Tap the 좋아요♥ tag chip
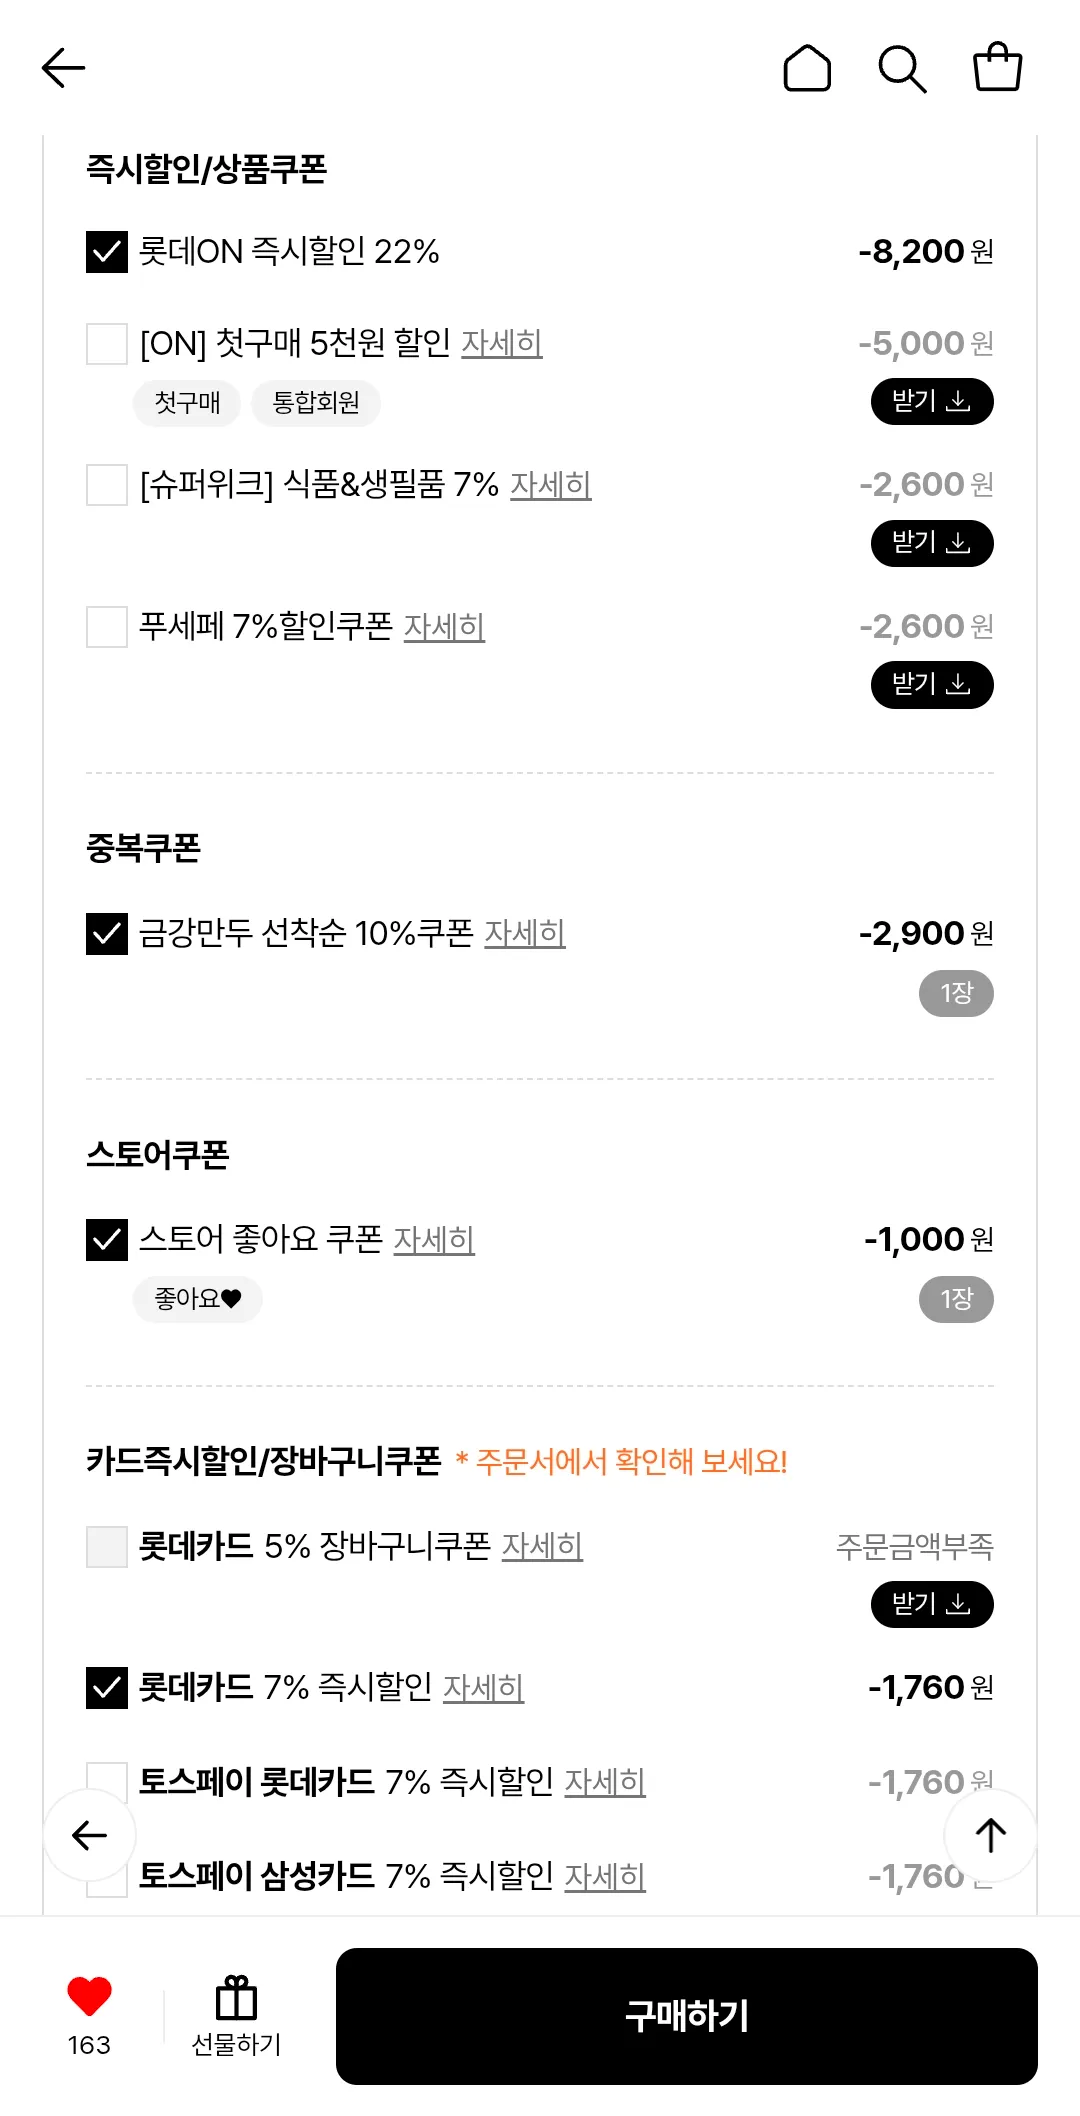Image resolution: width=1080 pixels, height=2116 pixels. tap(198, 1299)
